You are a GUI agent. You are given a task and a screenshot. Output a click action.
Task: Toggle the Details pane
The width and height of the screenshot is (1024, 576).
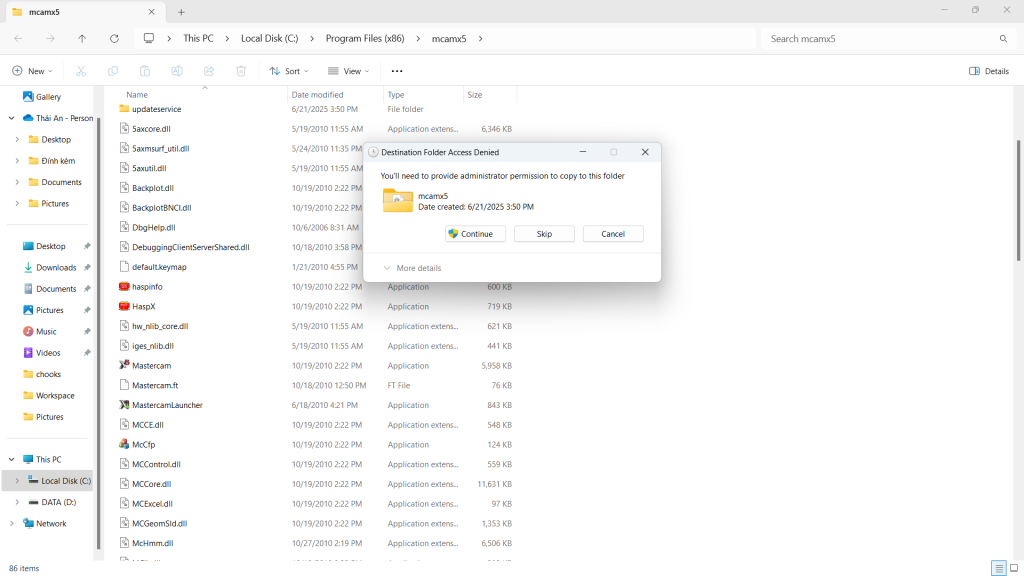[x=989, y=71]
